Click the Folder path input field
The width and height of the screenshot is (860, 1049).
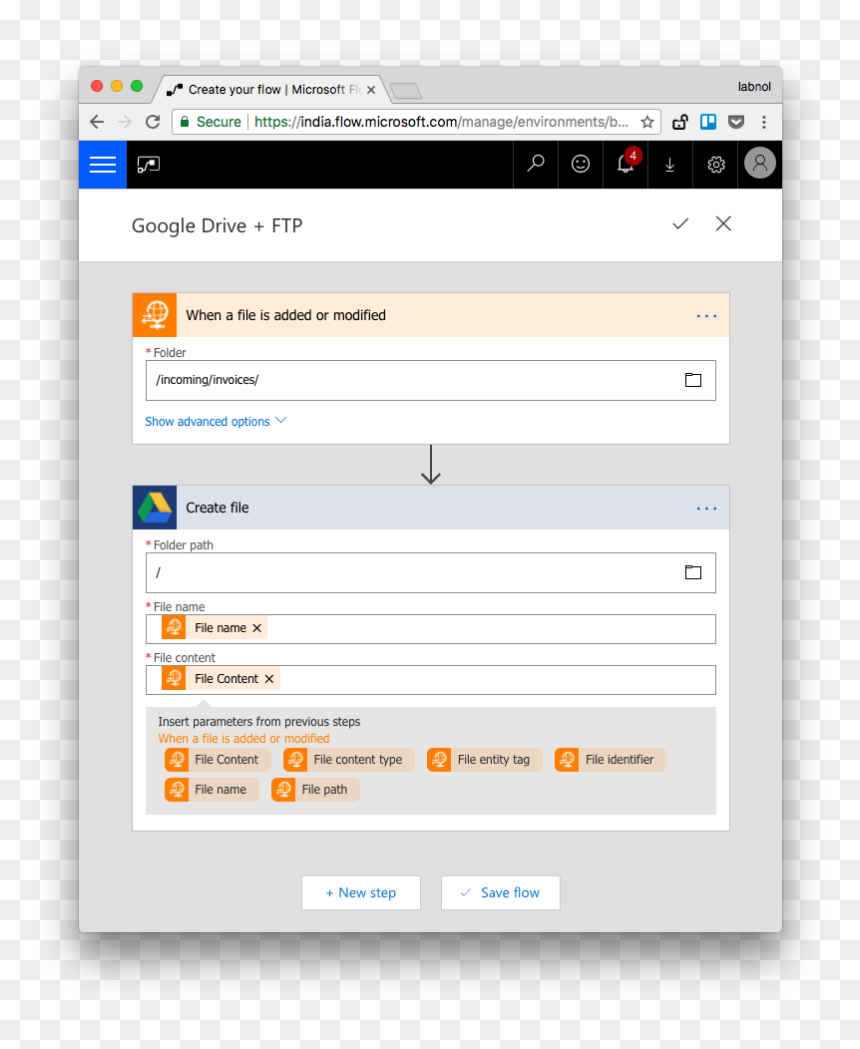click(430, 572)
